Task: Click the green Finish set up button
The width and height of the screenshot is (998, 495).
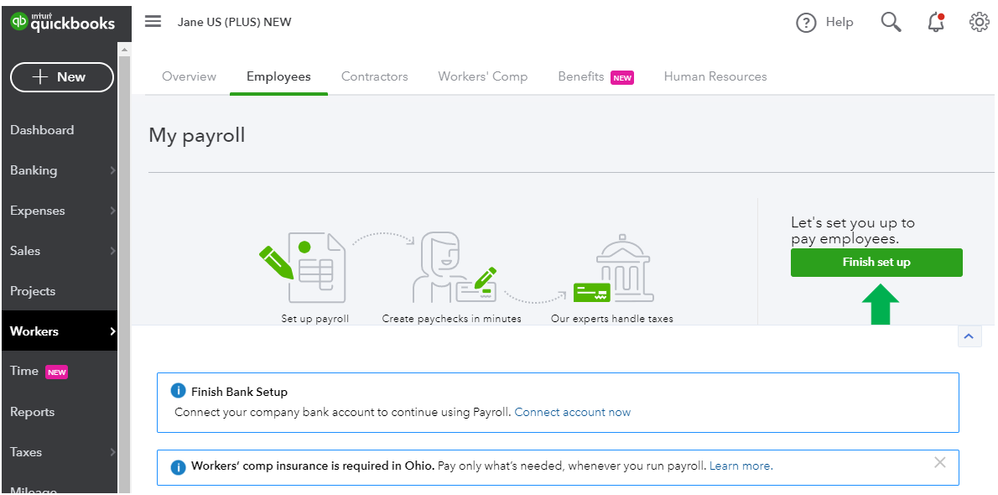Action: tap(876, 262)
